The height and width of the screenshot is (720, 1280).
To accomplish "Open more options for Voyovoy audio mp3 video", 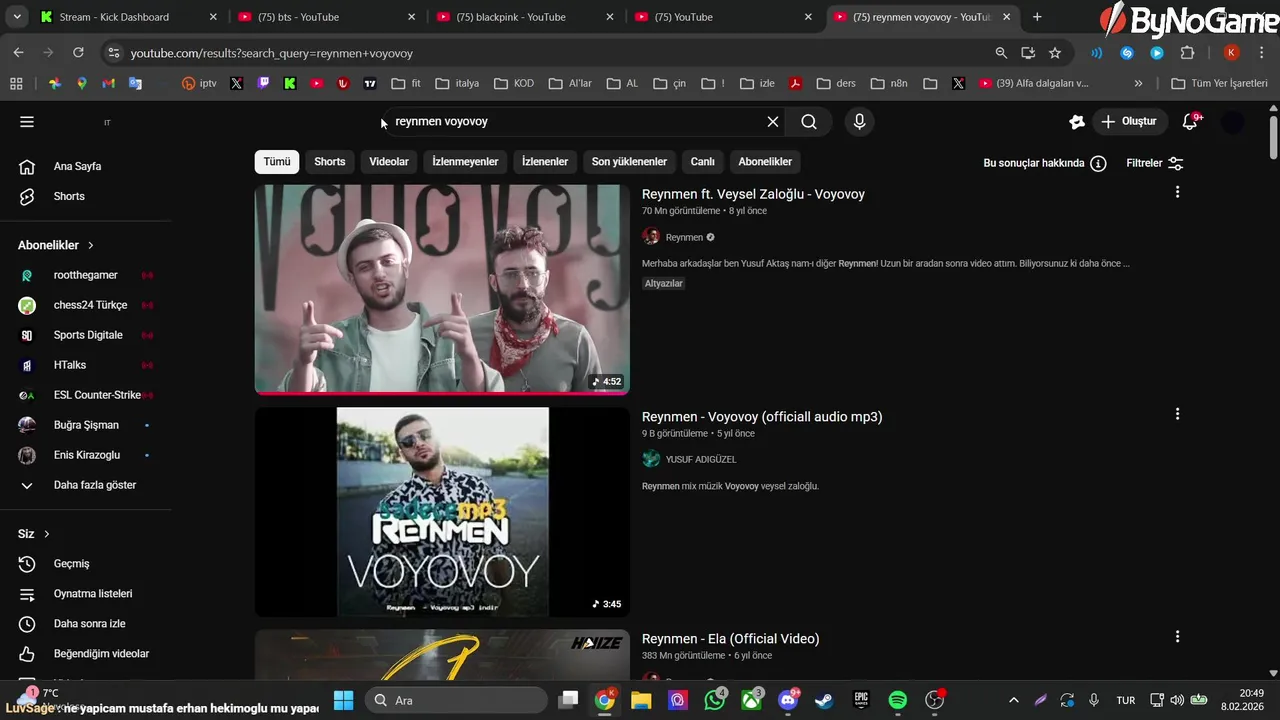I will tap(1177, 414).
